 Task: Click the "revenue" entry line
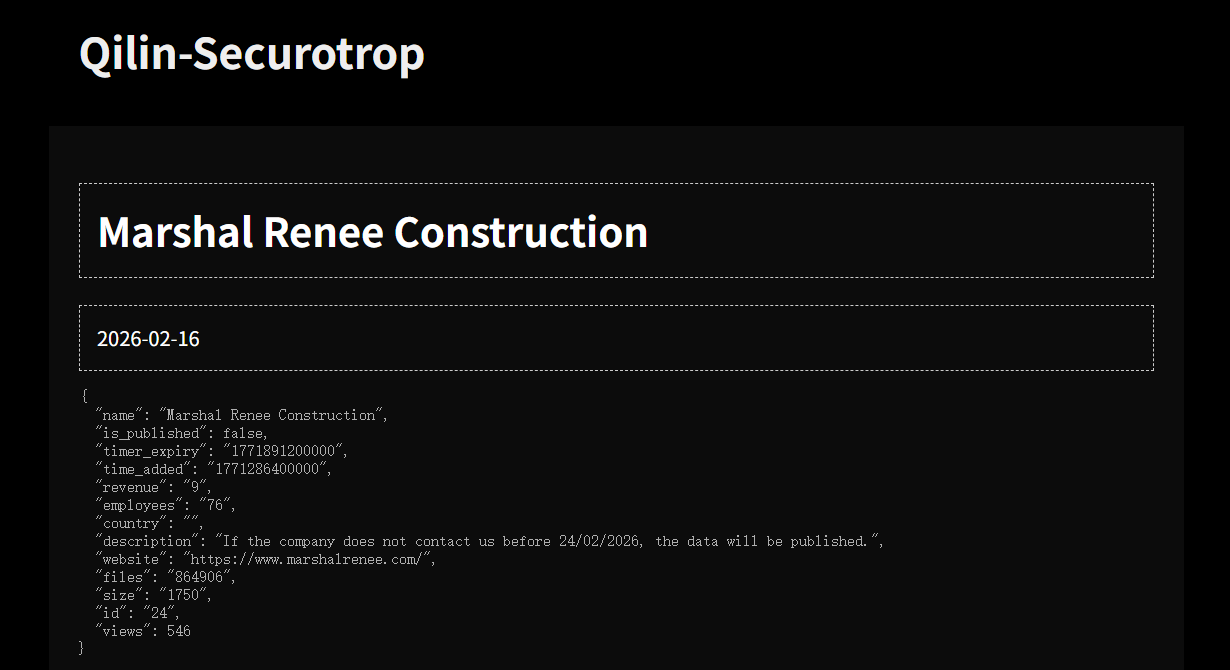click(x=152, y=487)
